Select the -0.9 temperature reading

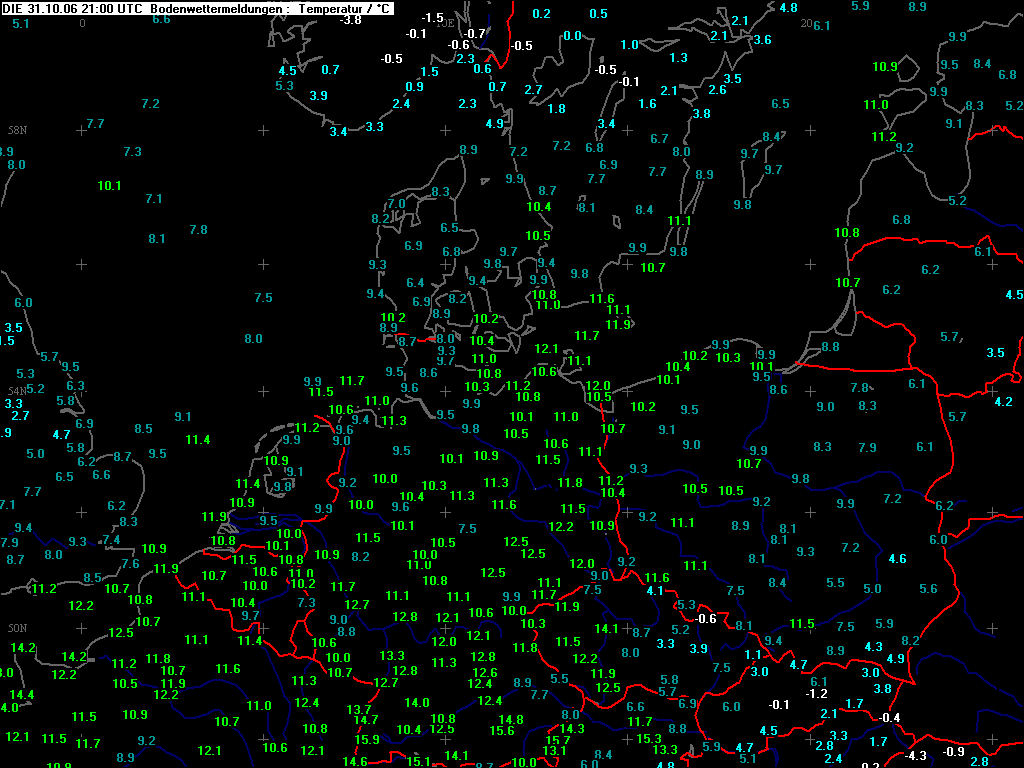[953, 752]
